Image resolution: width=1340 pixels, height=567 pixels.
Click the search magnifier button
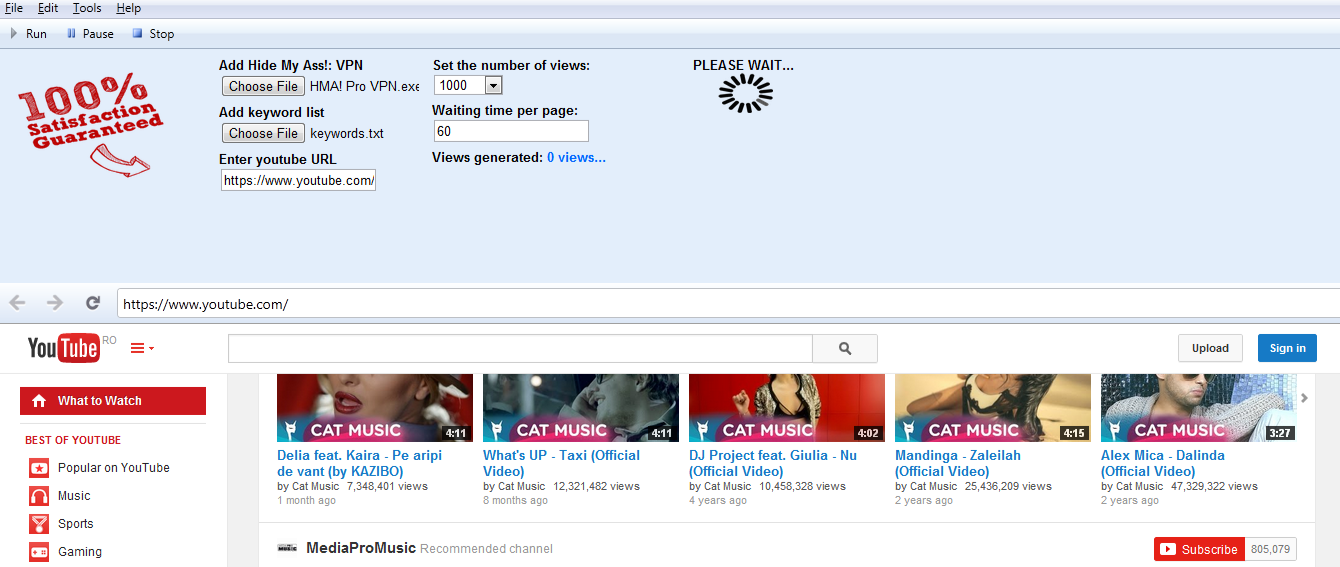pos(845,348)
